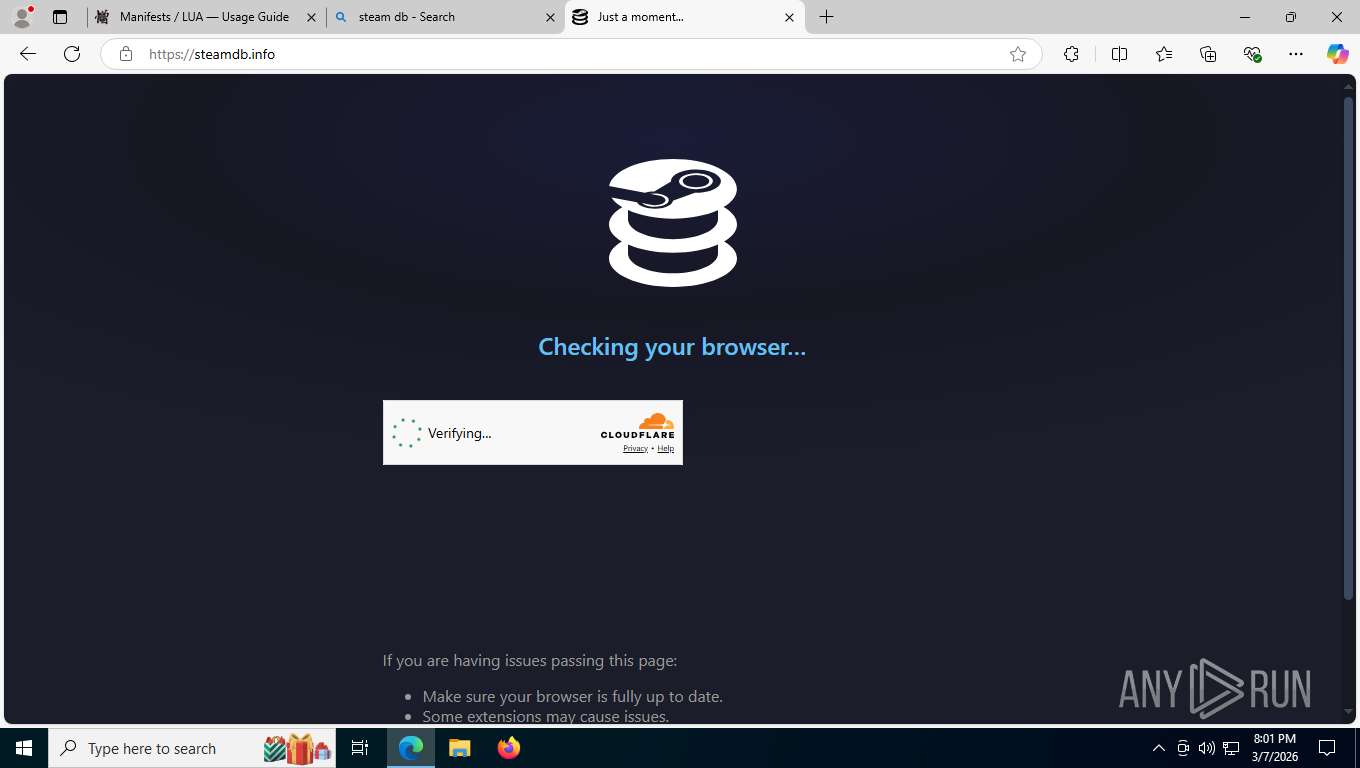The width and height of the screenshot is (1360, 768).
Task: Open Settings and more menu
Action: click(1296, 54)
